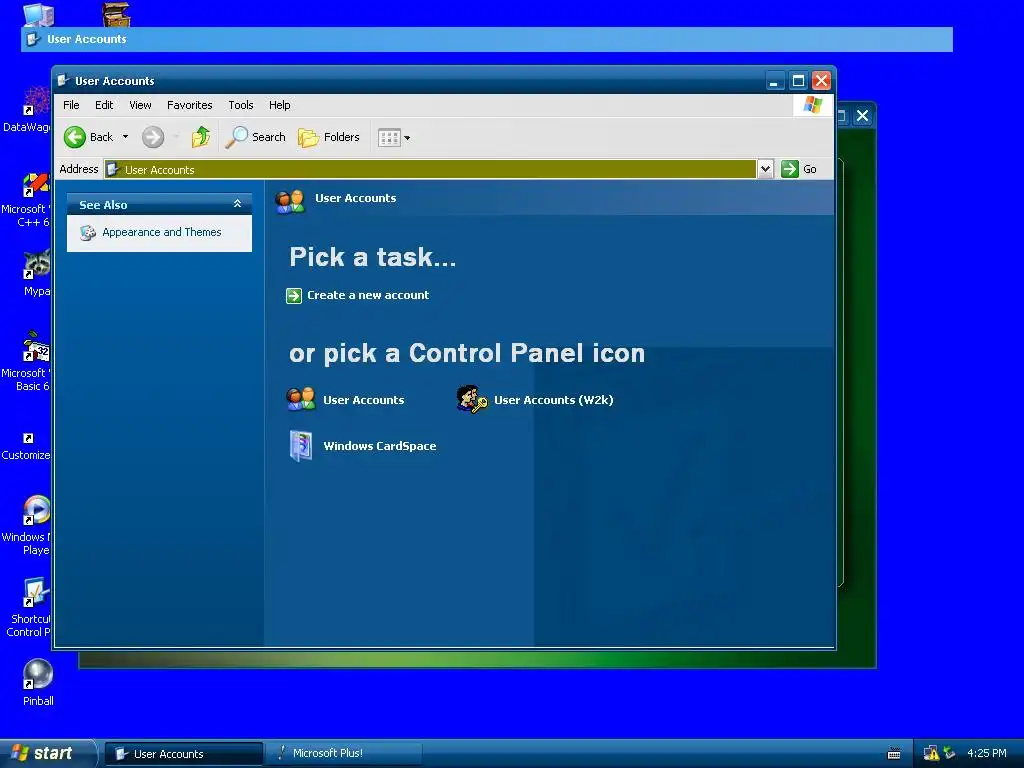Image resolution: width=1024 pixels, height=768 pixels.
Task: Open the Back history dropdown arrow
Action: point(125,137)
